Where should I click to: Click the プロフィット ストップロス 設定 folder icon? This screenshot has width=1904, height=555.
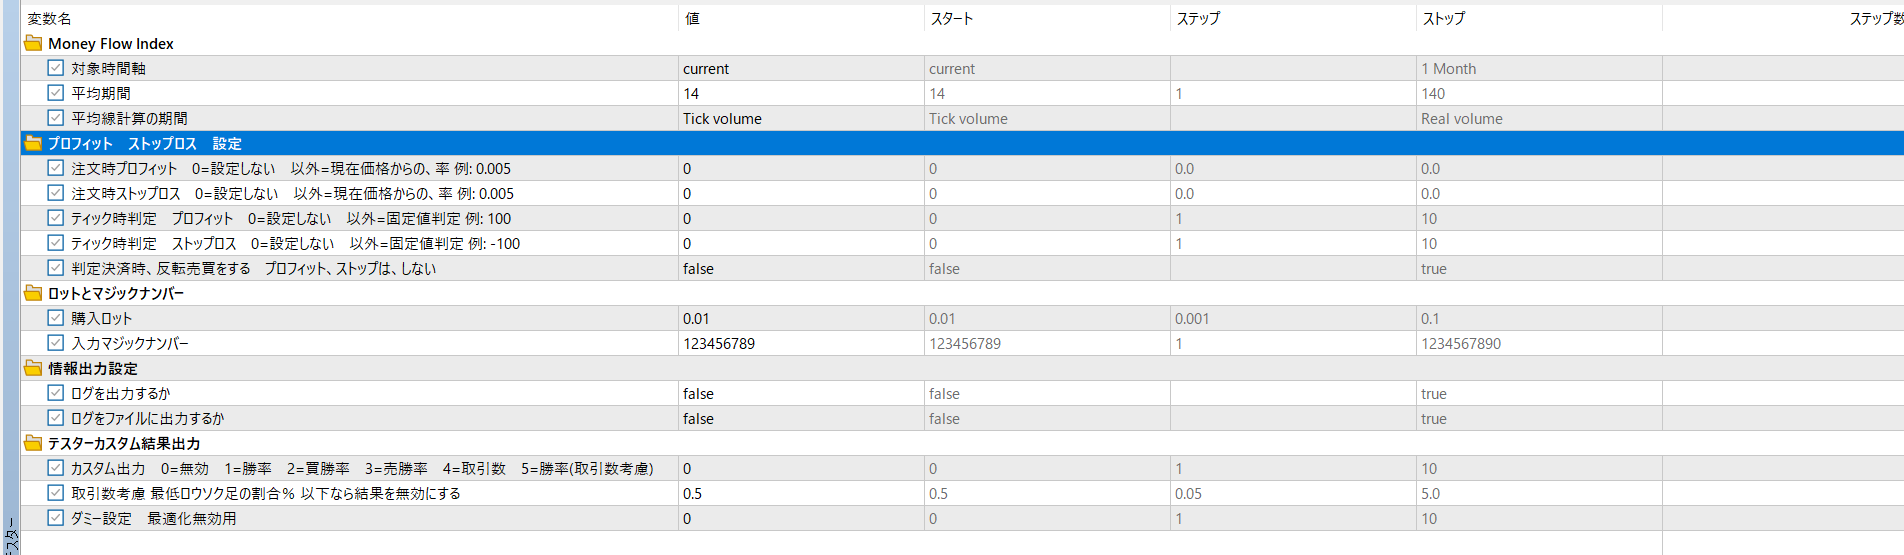click(x=33, y=143)
